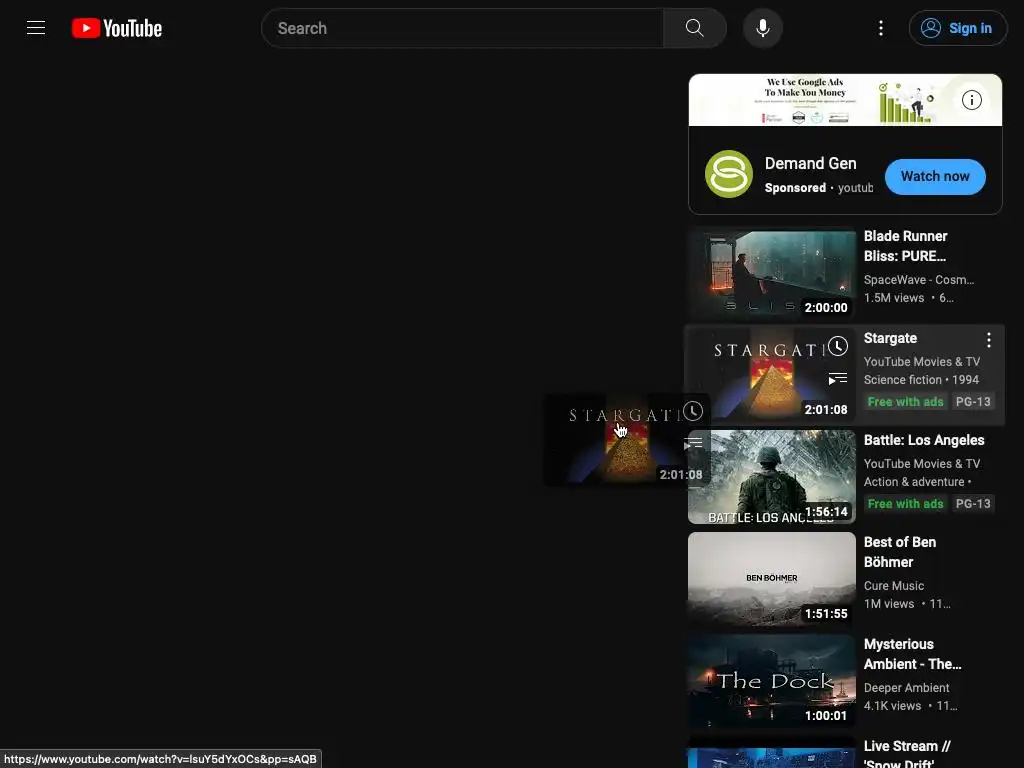This screenshot has height=768, width=1024.
Task: Click the Live Stream Snow Drift title
Action: [x=907, y=753]
